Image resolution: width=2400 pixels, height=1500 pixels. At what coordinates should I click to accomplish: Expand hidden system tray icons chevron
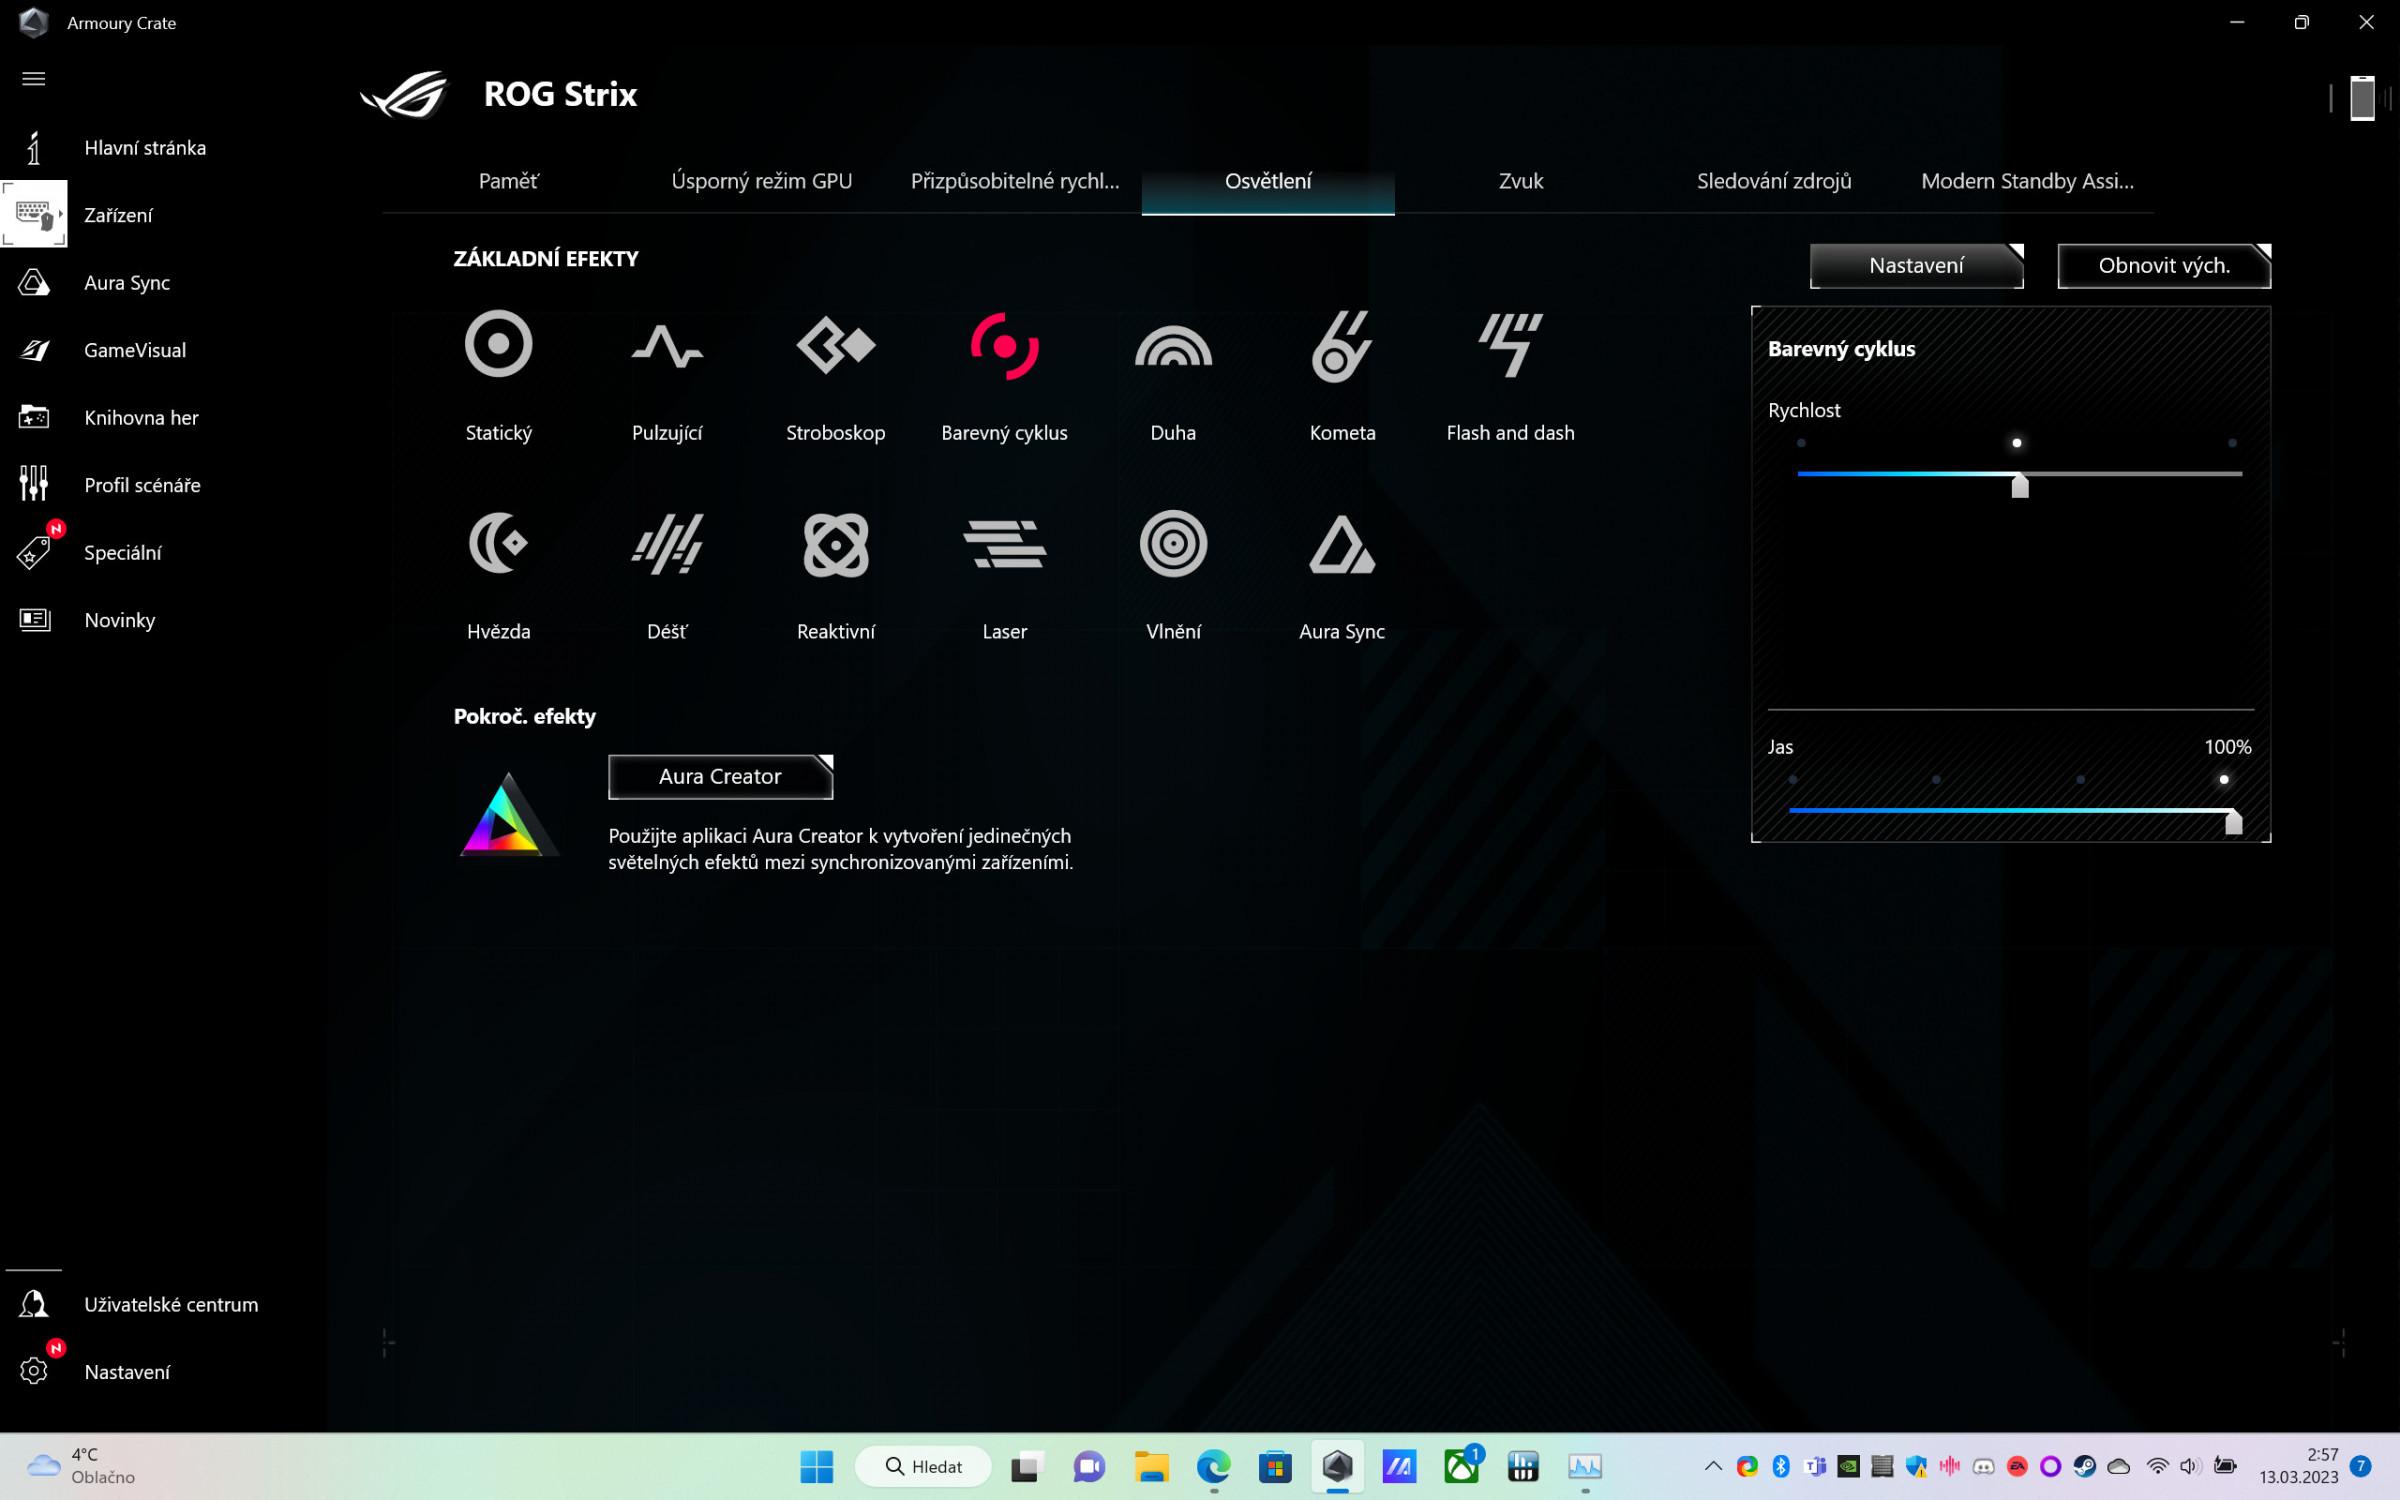[1713, 1467]
